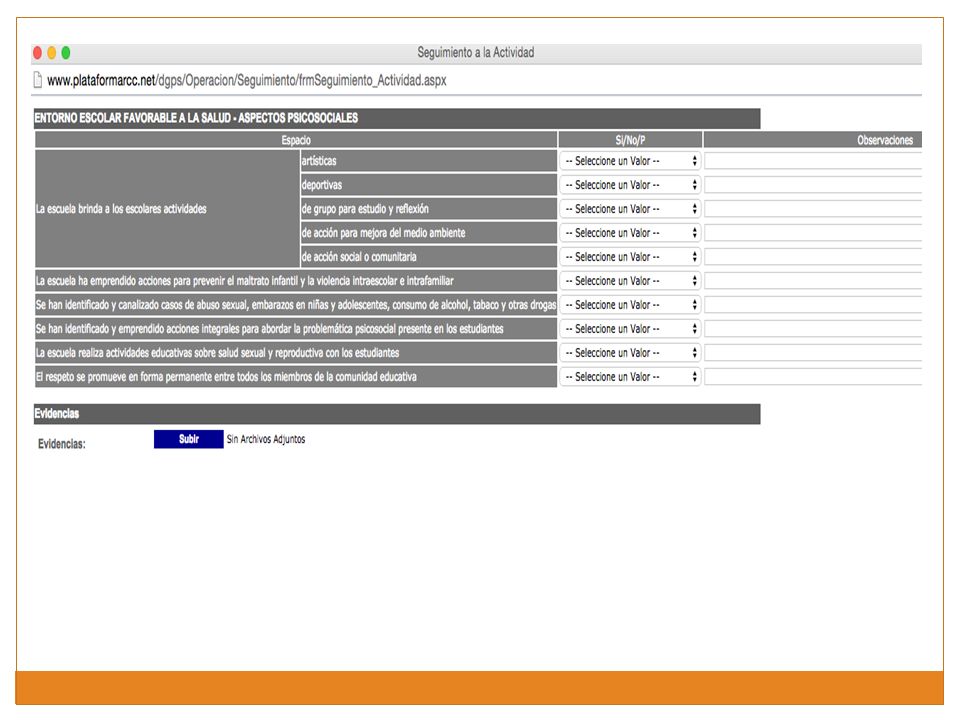
Task: Click 'Seguimiento a la Actividad' window title
Action: (x=476, y=53)
